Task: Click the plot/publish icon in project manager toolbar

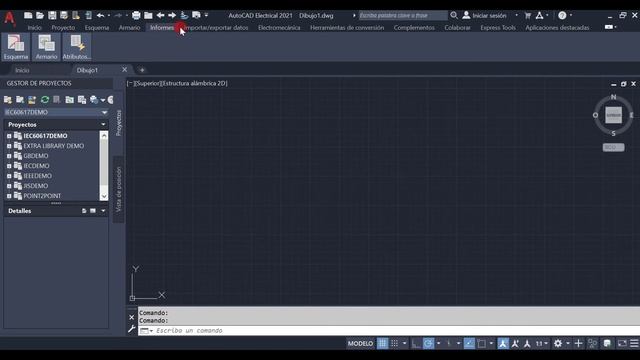Action: (94, 100)
